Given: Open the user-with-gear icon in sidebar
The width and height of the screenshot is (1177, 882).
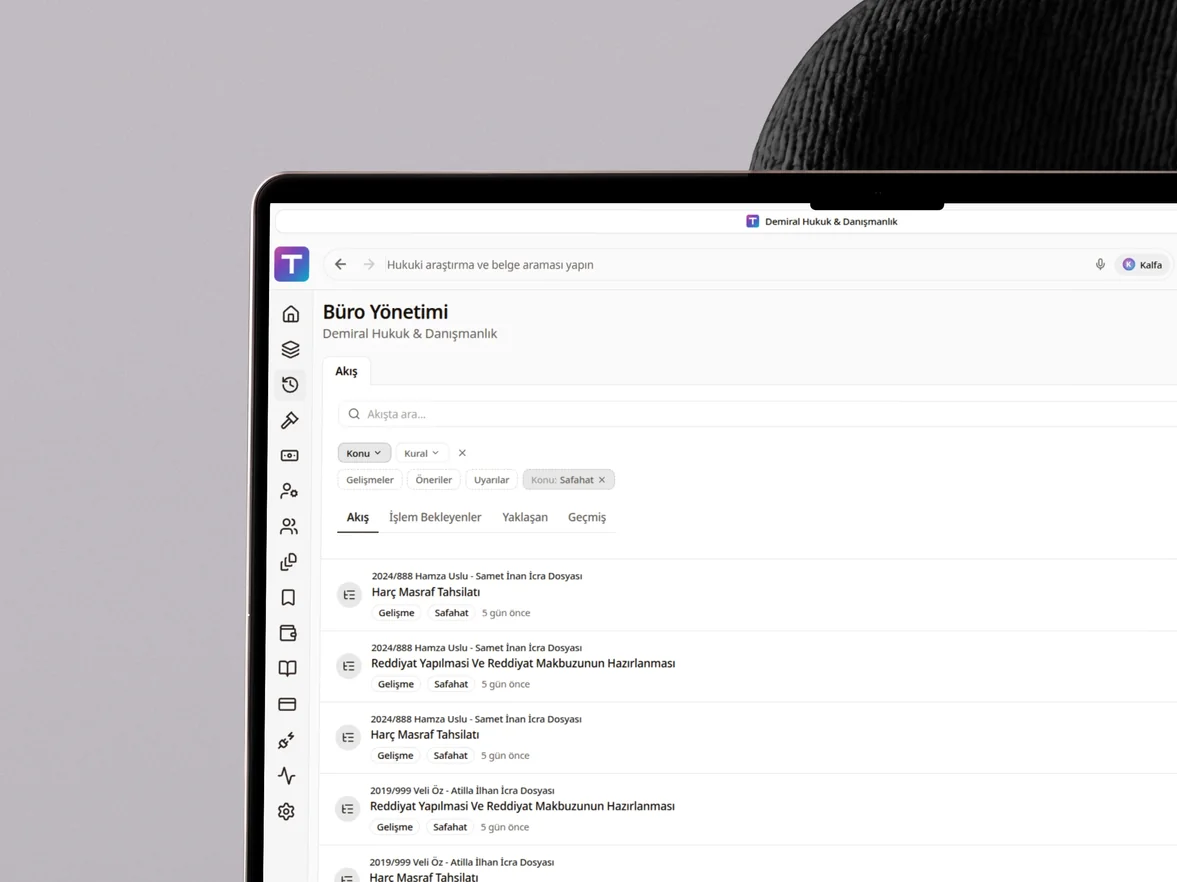Looking at the screenshot, I should coord(289,491).
